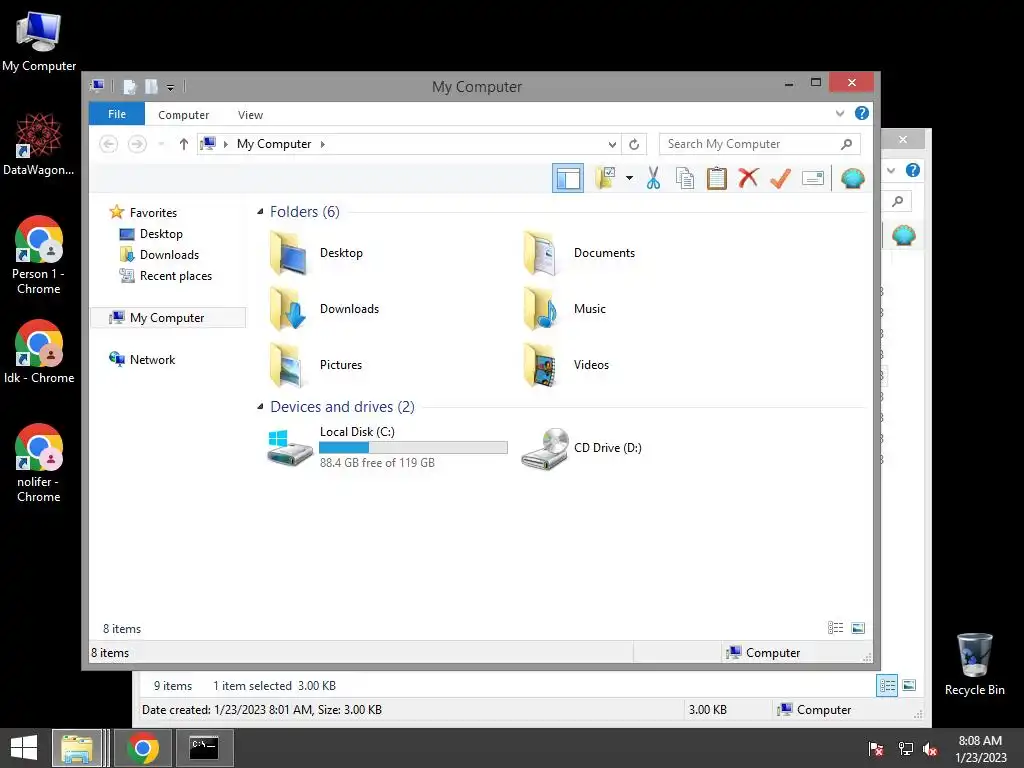
Task: Open Chrome from the taskbar
Action: (x=143, y=748)
